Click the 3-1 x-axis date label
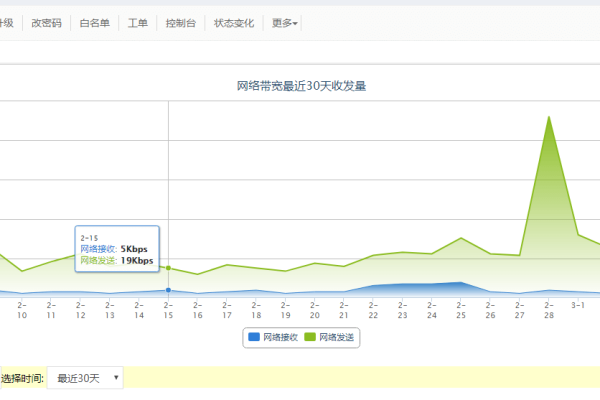The width and height of the screenshot is (600, 400). [x=578, y=305]
